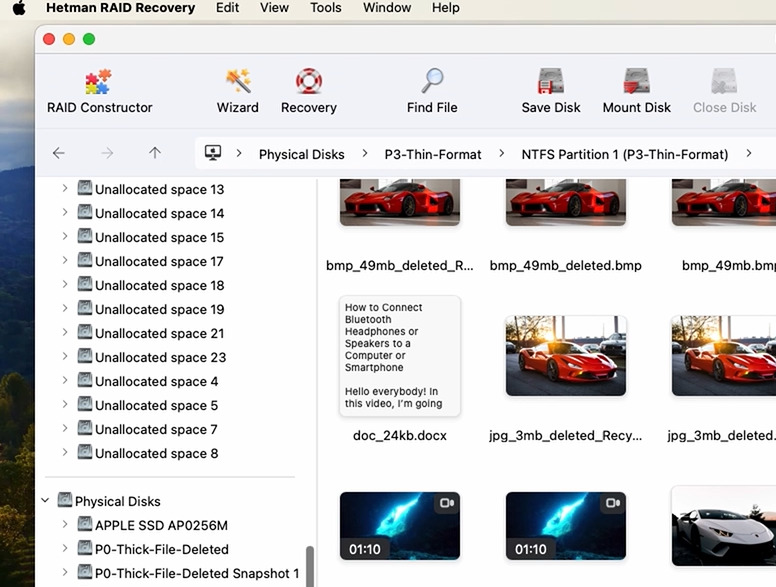Viewport: 776px width, 587px height.
Task: Select jpg_3mb_deleted_Recy... image thumbnail
Action: point(566,355)
